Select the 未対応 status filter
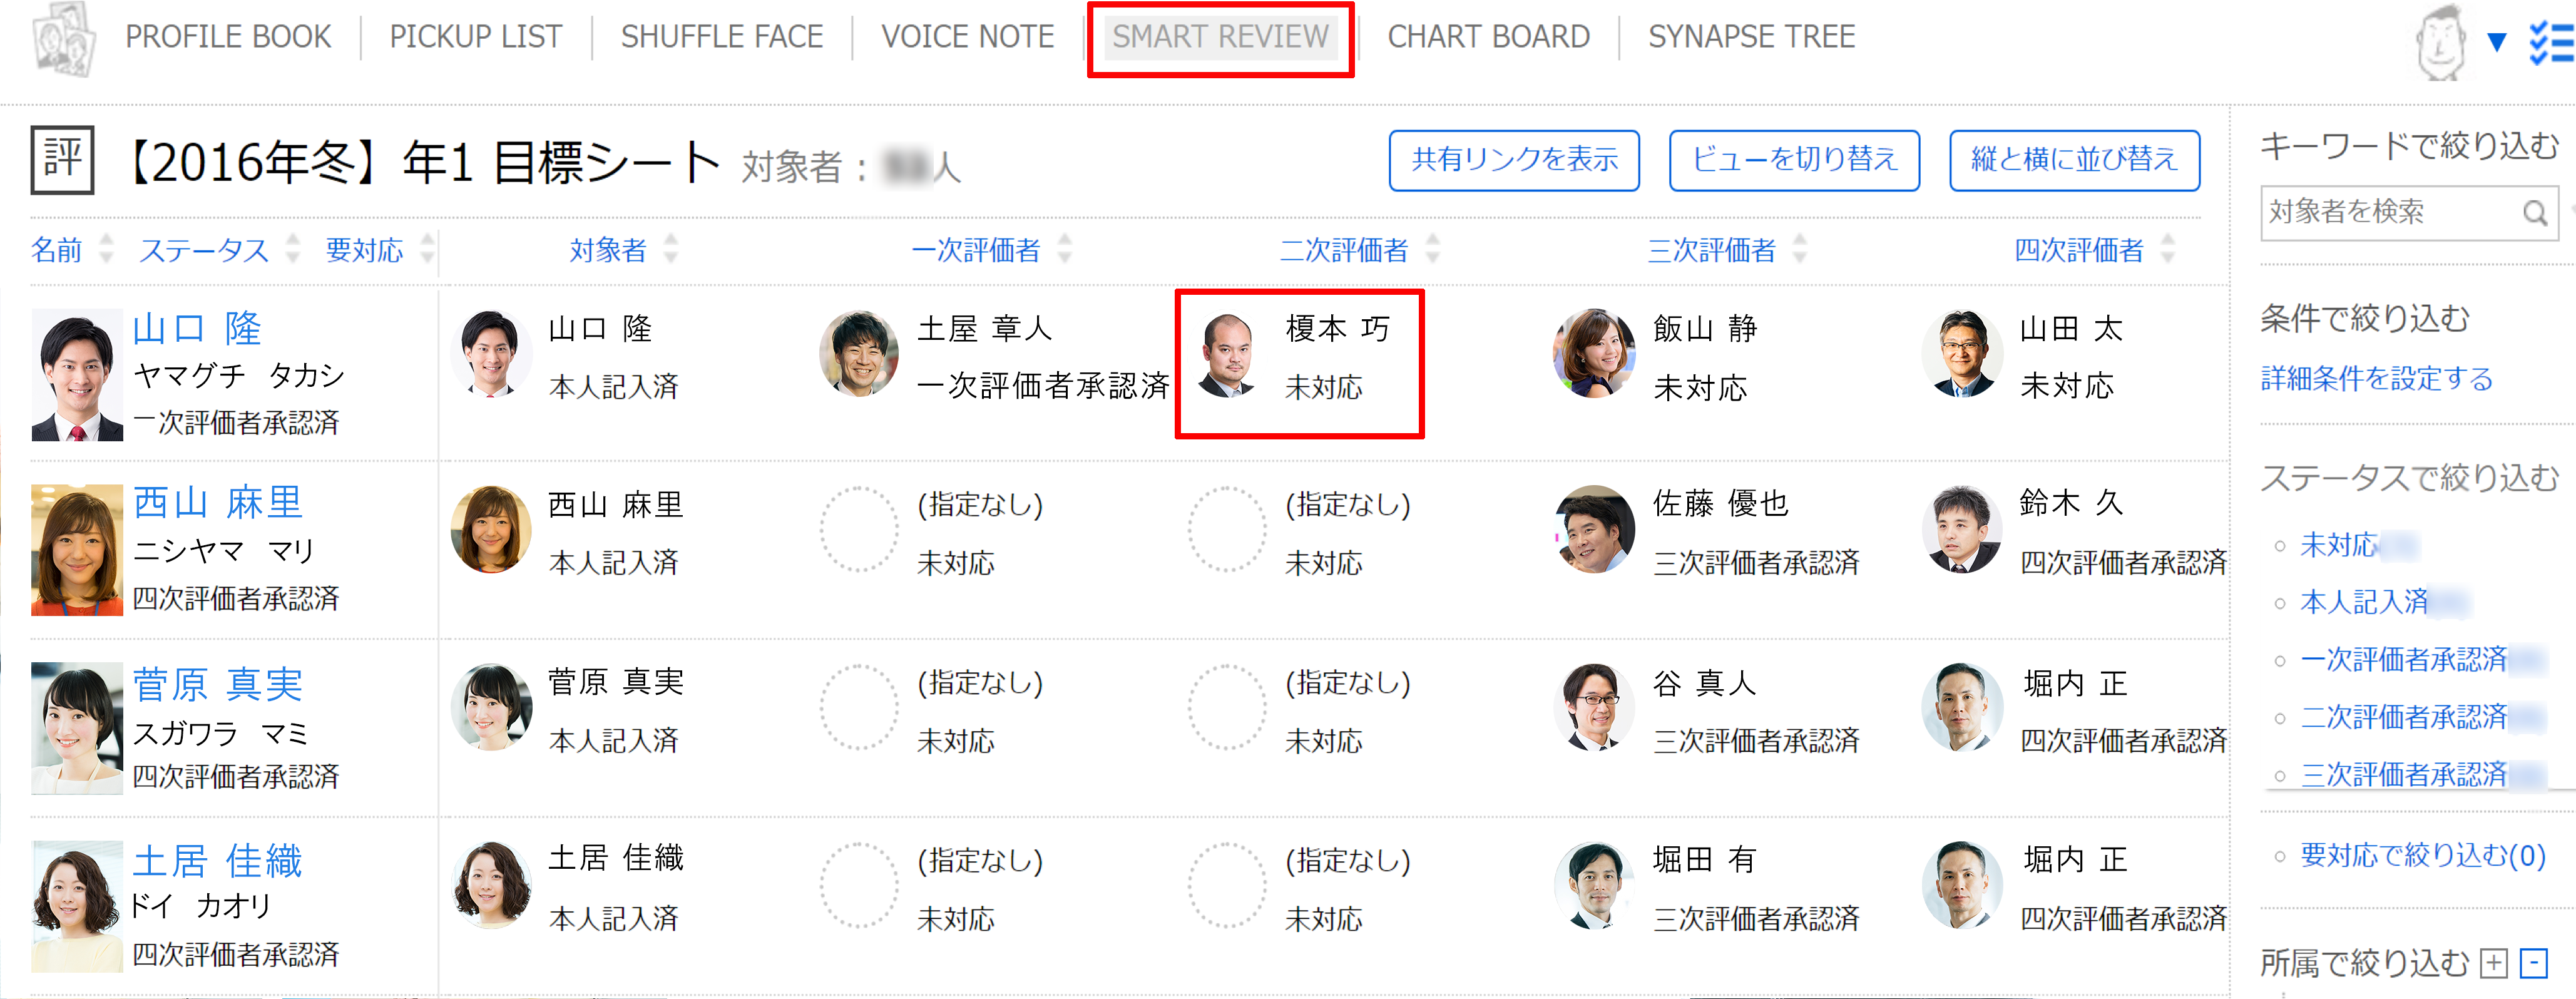Image resolution: width=2576 pixels, height=999 pixels. coord(2338,545)
